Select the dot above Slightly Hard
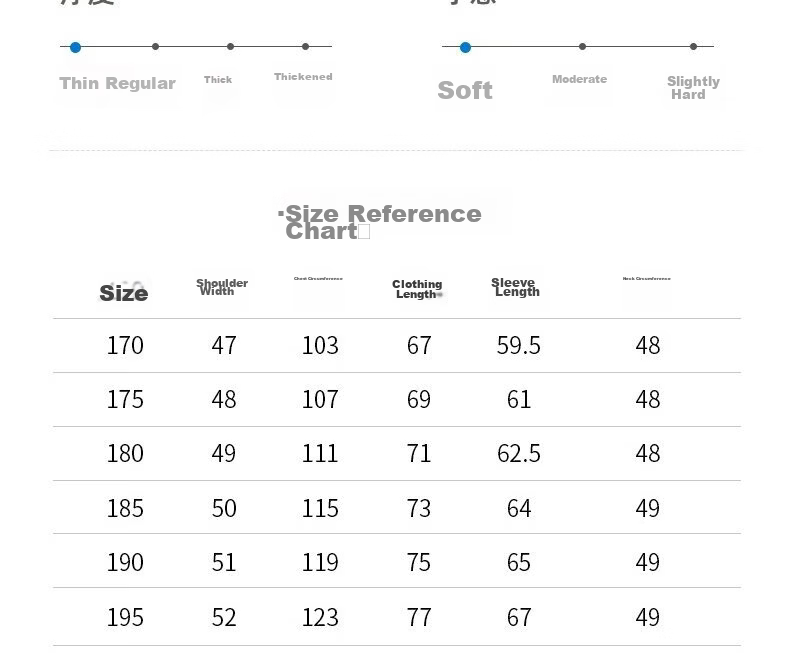Viewport: 790px width, 653px height. click(x=694, y=46)
